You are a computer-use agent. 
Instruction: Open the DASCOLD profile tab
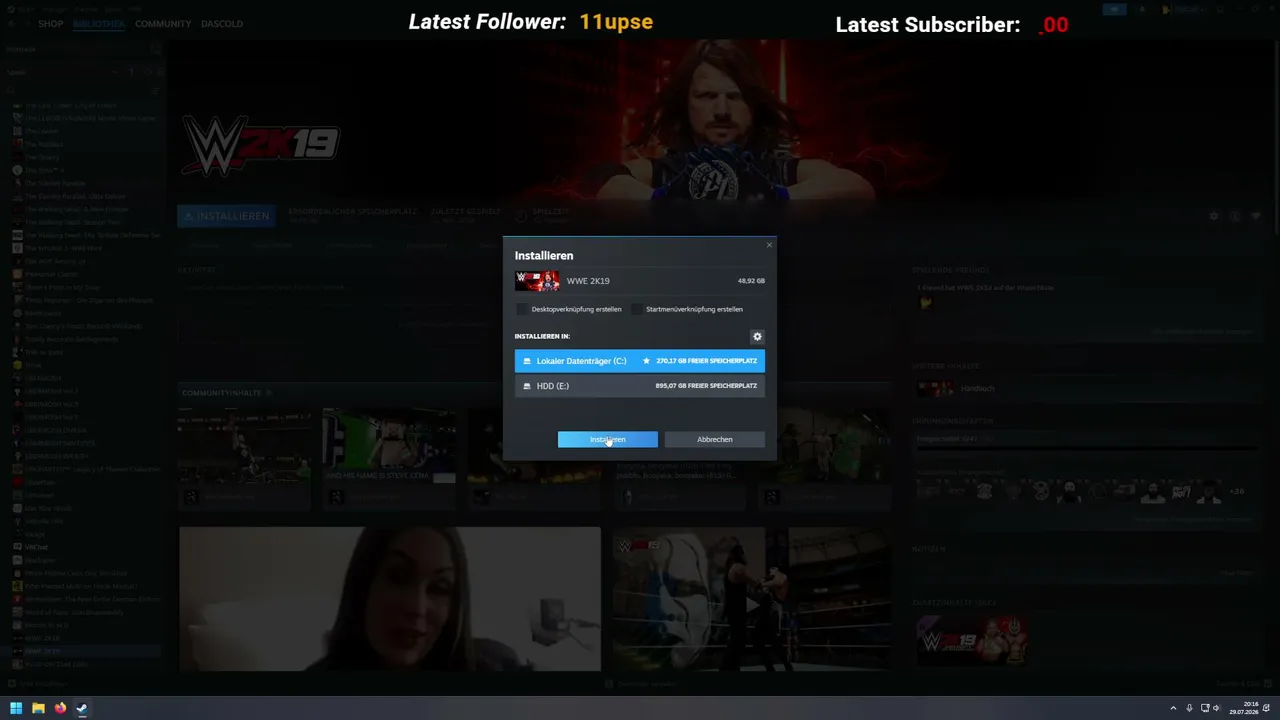[222, 23]
